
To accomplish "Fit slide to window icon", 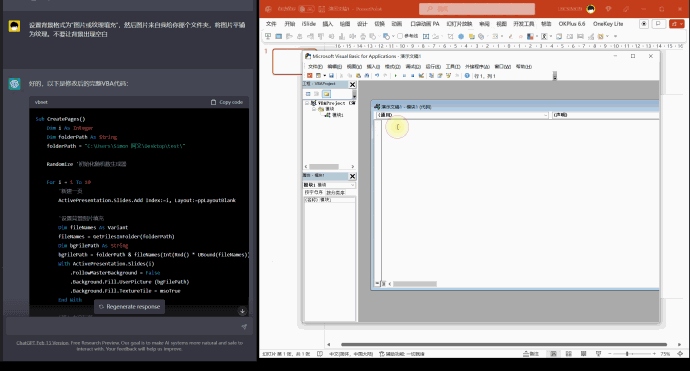I will point(680,354).
